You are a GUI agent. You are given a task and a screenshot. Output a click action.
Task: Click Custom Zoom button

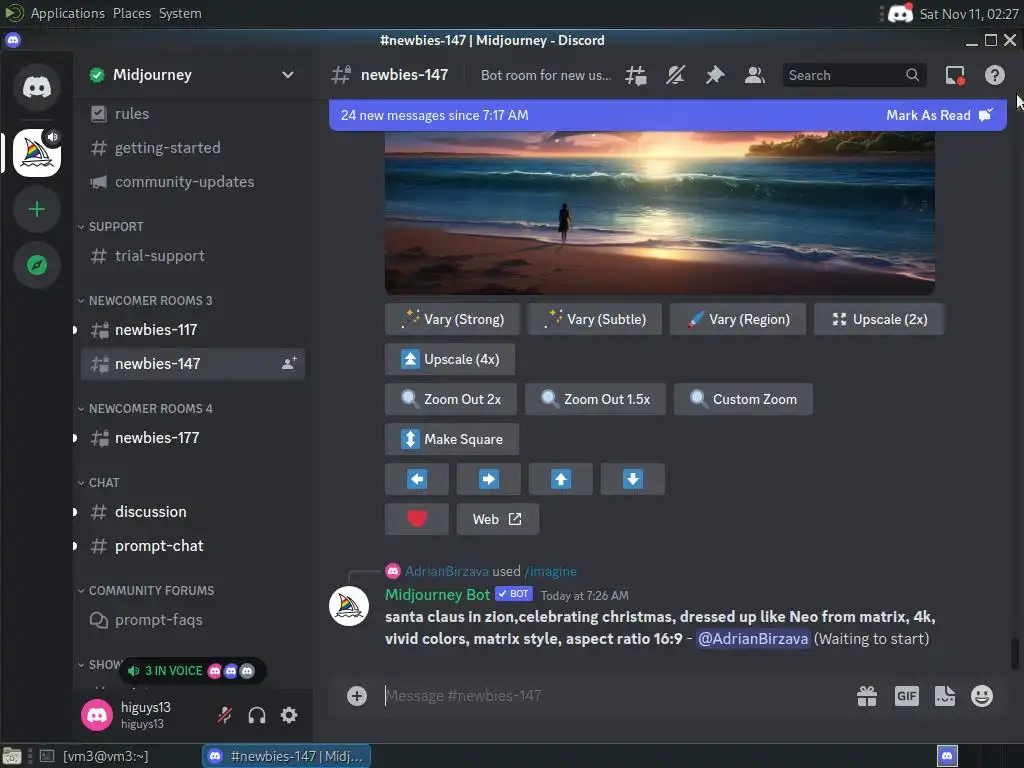743,399
